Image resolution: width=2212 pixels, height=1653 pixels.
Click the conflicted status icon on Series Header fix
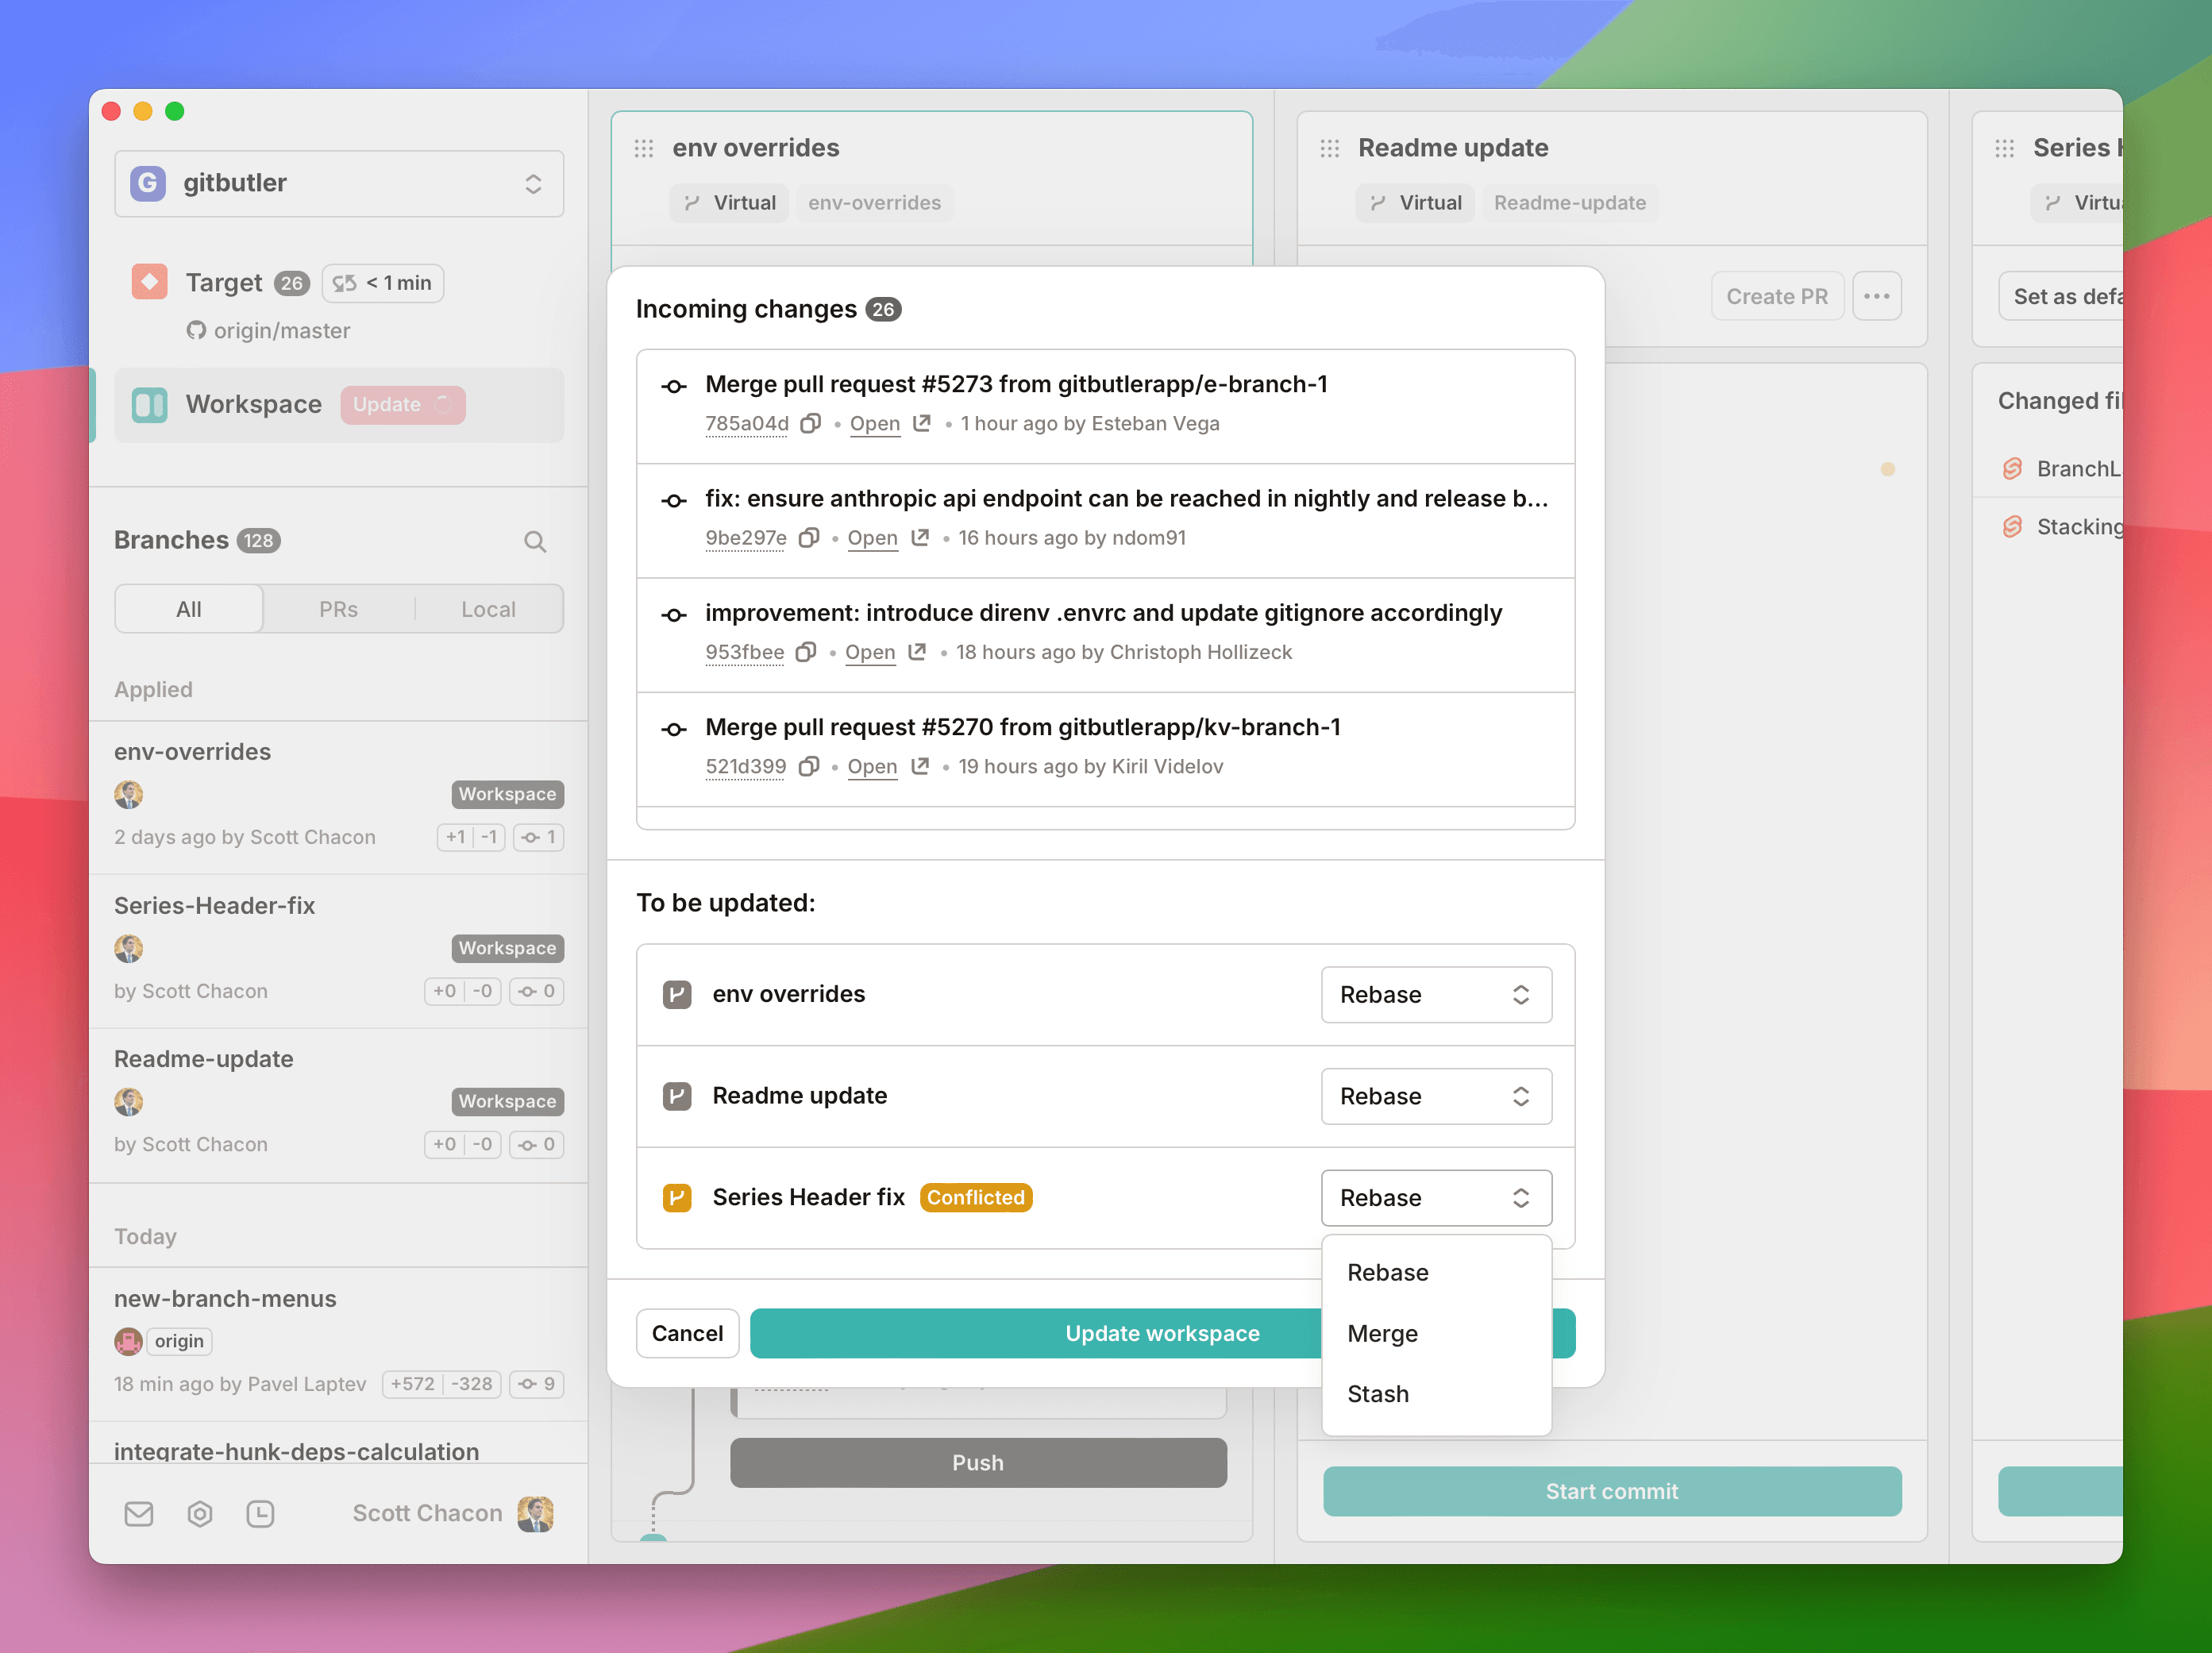679,1198
